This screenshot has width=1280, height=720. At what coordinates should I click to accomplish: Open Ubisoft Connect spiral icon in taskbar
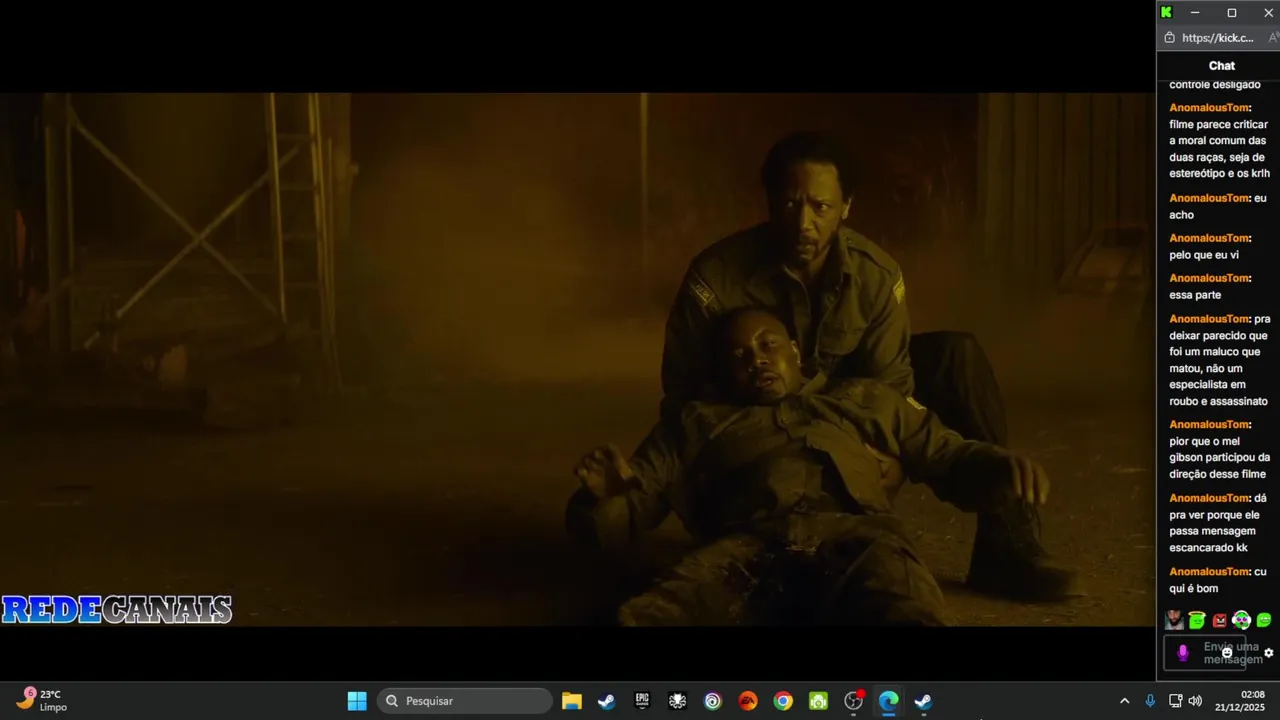(x=712, y=701)
